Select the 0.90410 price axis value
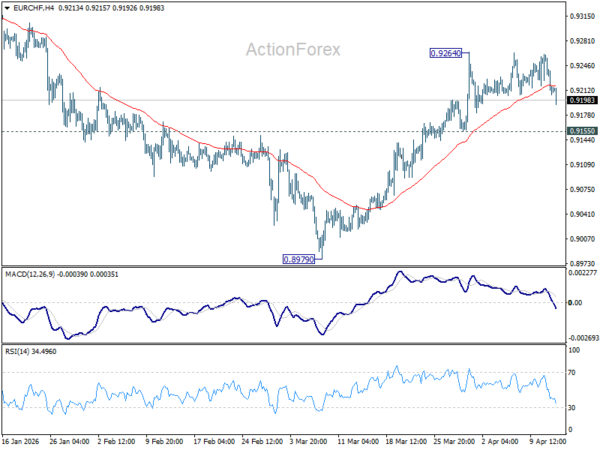This screenshot has width=600, height=450. point(582,214)
